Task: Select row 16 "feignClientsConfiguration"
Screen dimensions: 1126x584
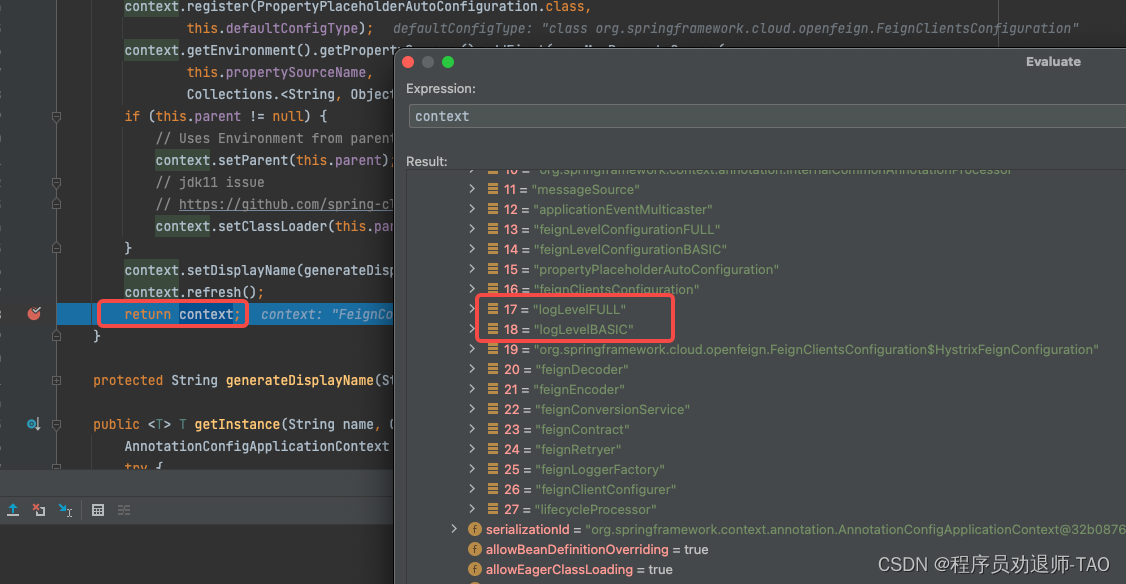Action: click(x=601, y=289)
